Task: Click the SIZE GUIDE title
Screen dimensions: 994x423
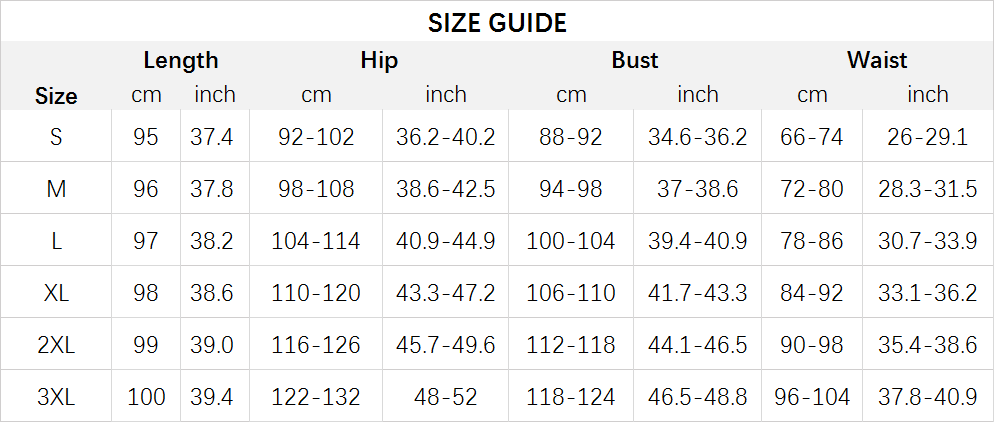Action: tap(497, 23)
